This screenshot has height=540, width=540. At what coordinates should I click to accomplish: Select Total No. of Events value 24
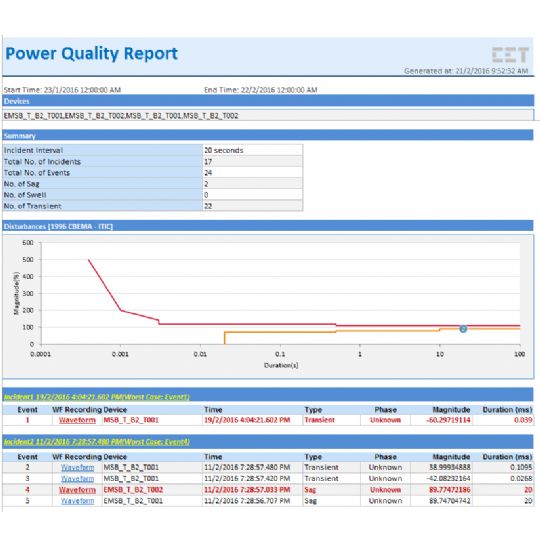click(253, 173)
